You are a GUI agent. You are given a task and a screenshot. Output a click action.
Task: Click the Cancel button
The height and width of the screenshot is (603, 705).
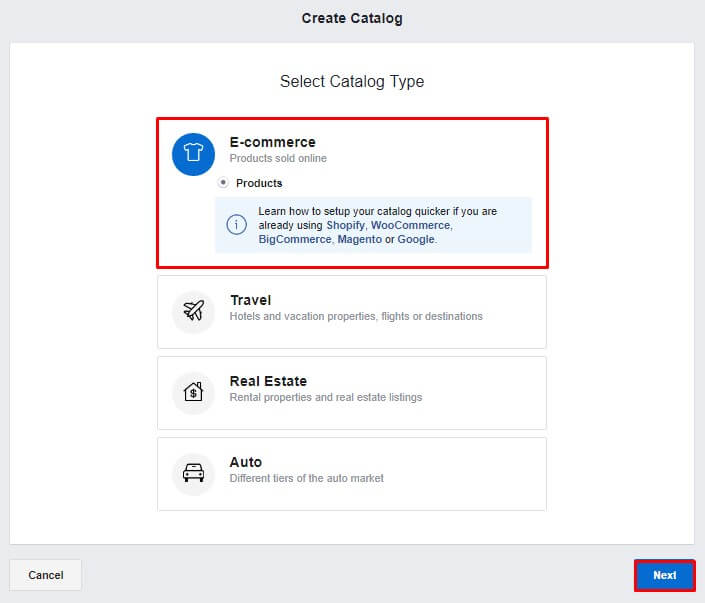pos(45,575)
